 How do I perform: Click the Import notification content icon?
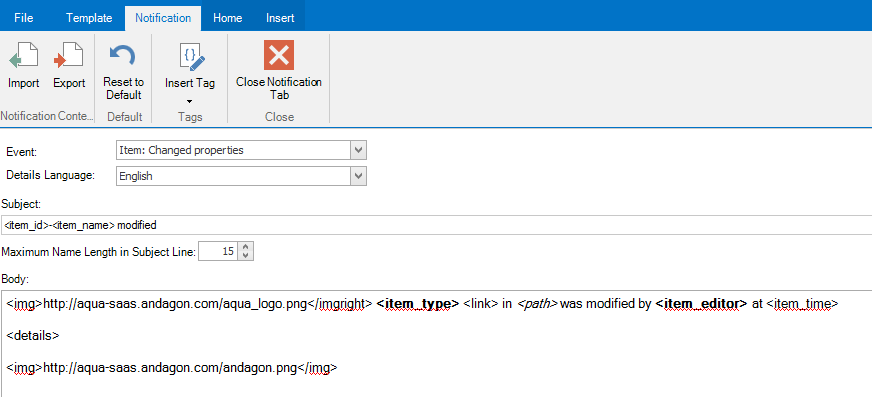[23, 56]
